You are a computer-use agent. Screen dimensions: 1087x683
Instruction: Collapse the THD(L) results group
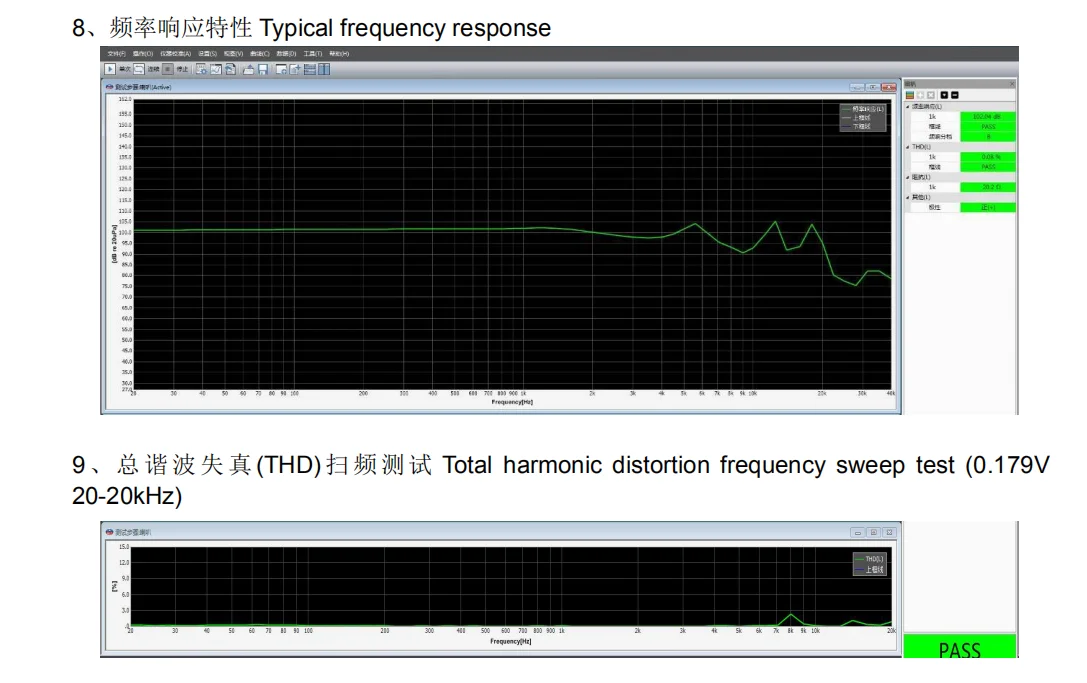point(907,147)
